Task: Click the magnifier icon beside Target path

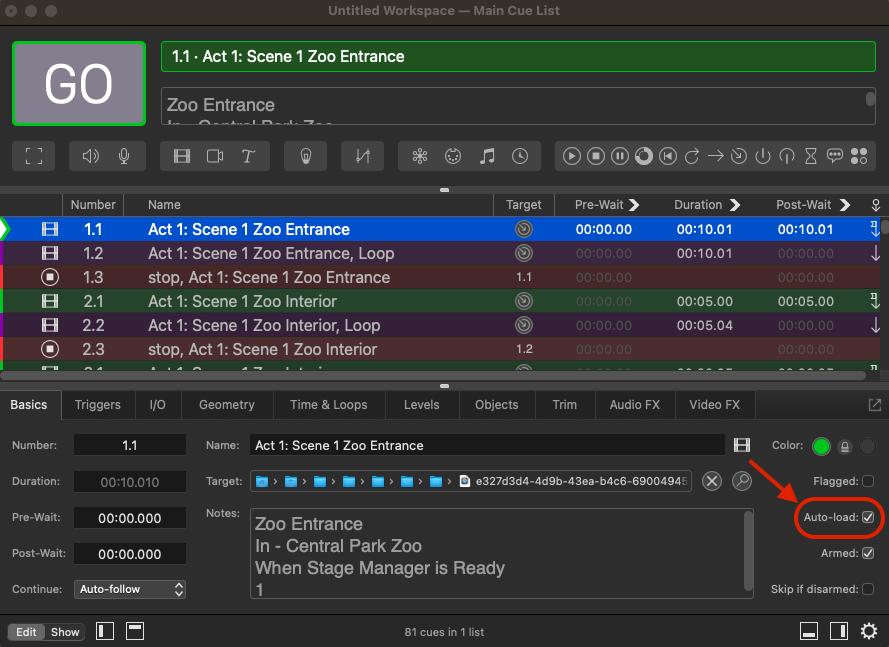Action: (x=741, y=481)
